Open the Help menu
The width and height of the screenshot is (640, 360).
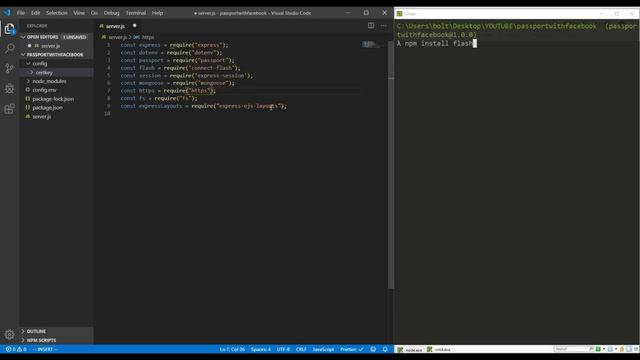click(158, 13)
